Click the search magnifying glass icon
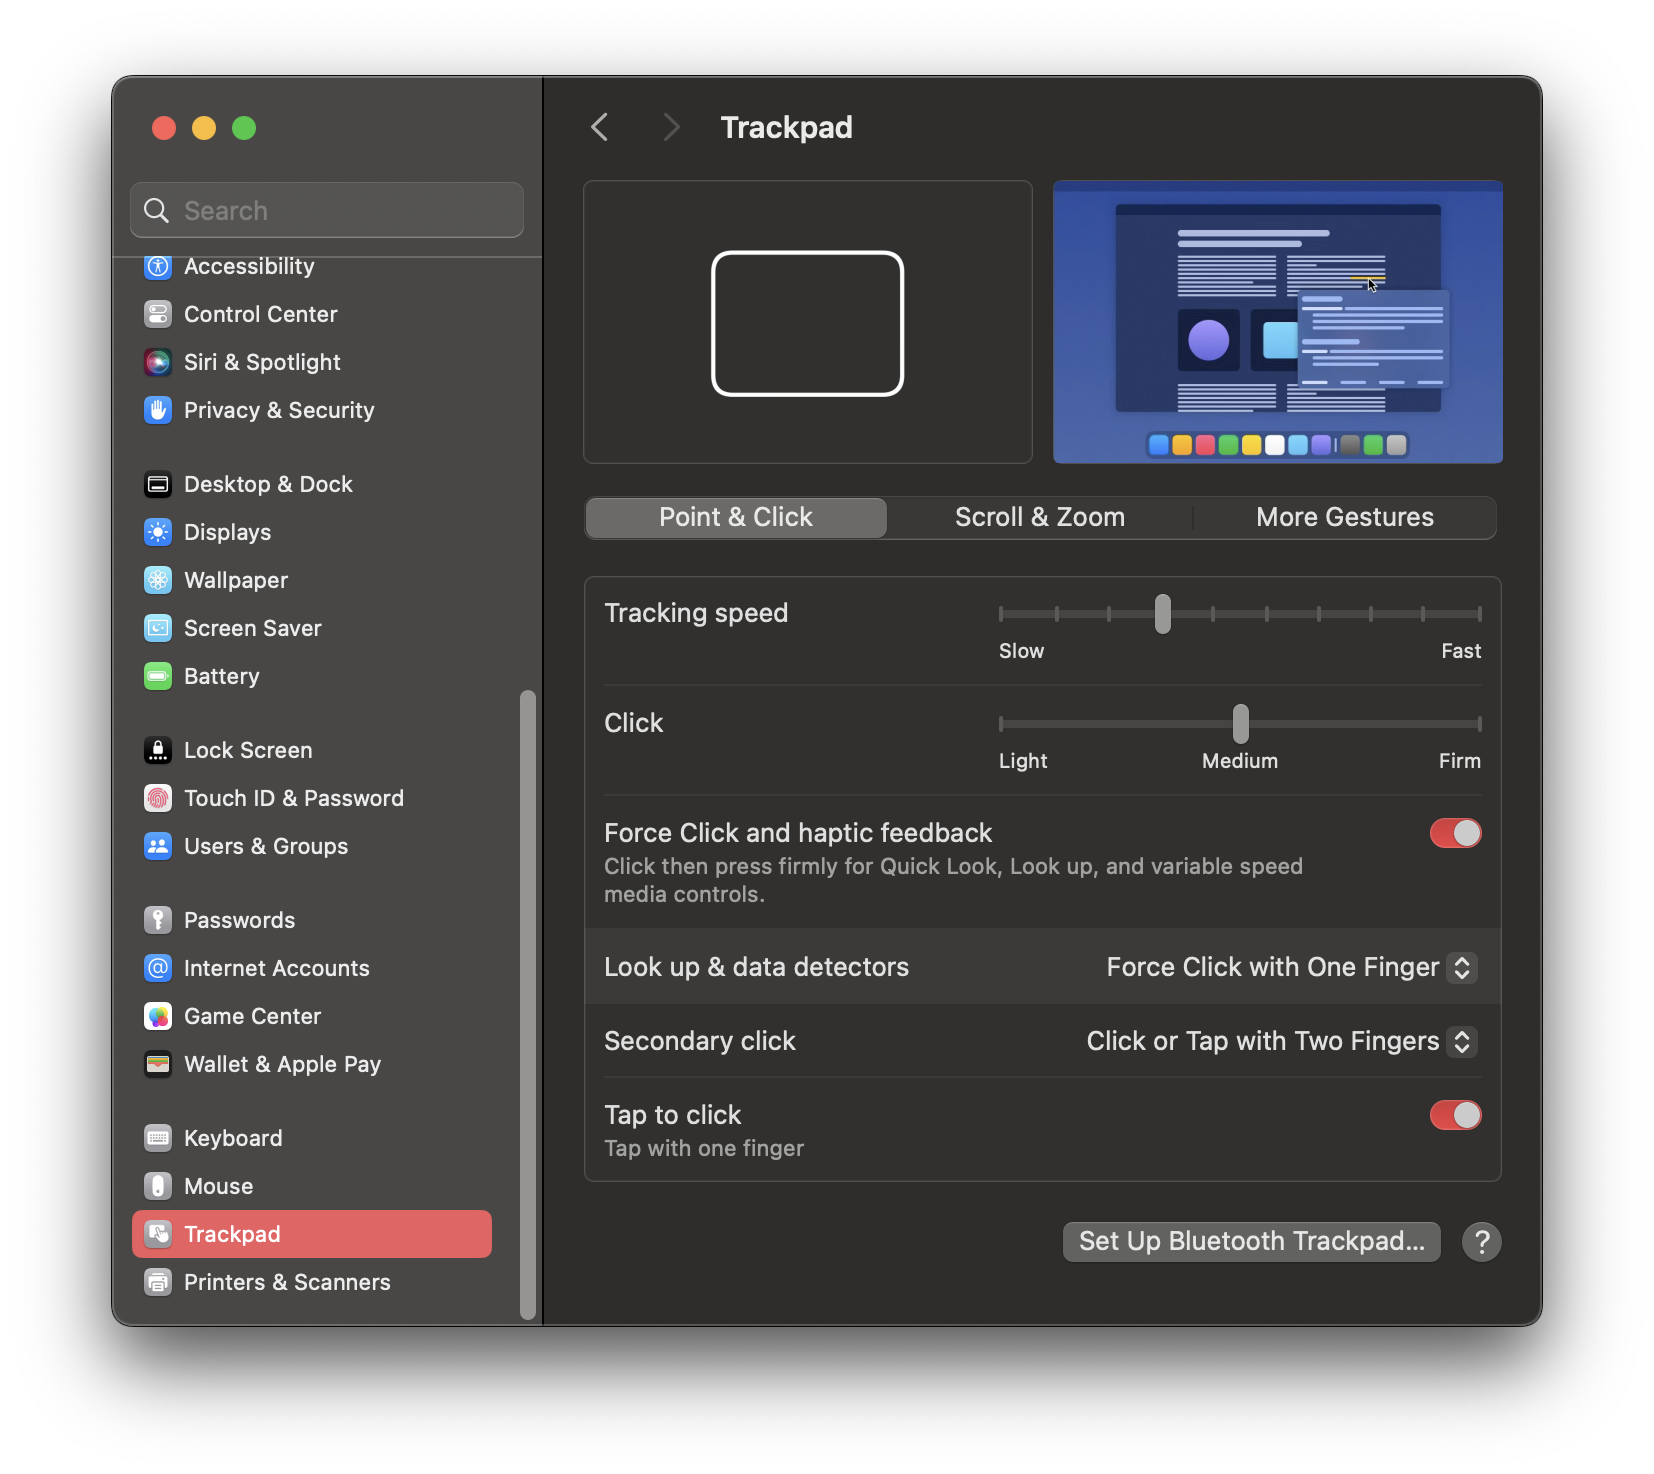The width and height of the screenshot is (1654, 1474). (x=156, y=210)
